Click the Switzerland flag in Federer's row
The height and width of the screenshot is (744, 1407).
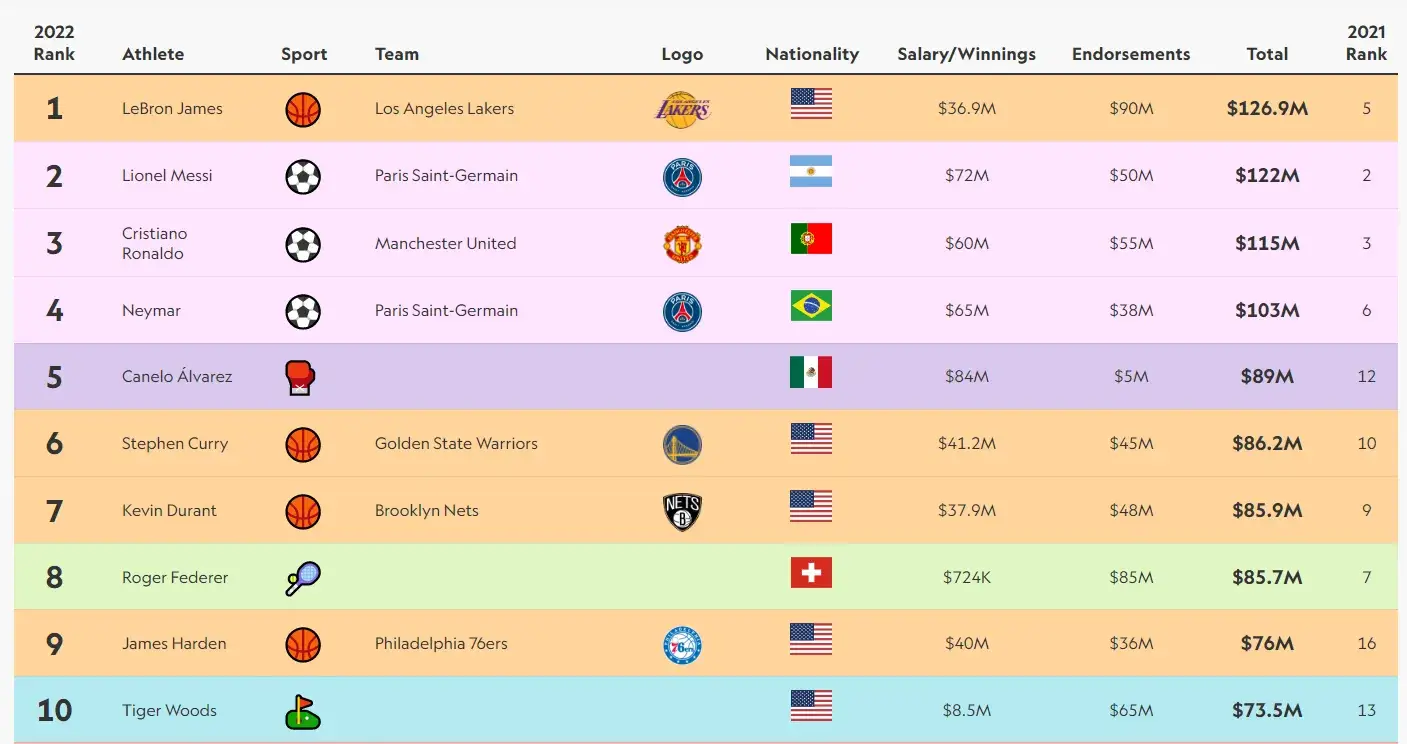click(811, 573)
